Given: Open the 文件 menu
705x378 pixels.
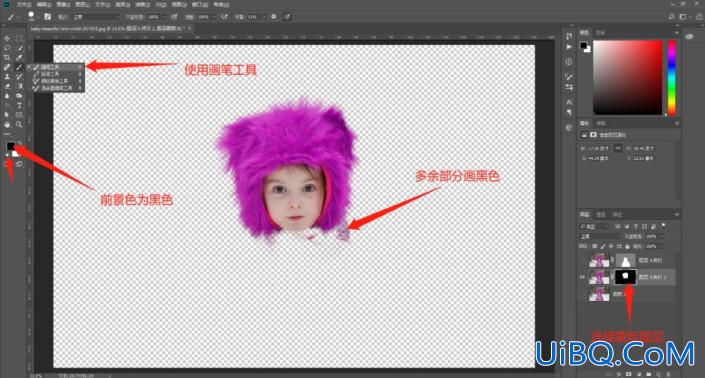Looking at the screenshot, I should point(24,4).
